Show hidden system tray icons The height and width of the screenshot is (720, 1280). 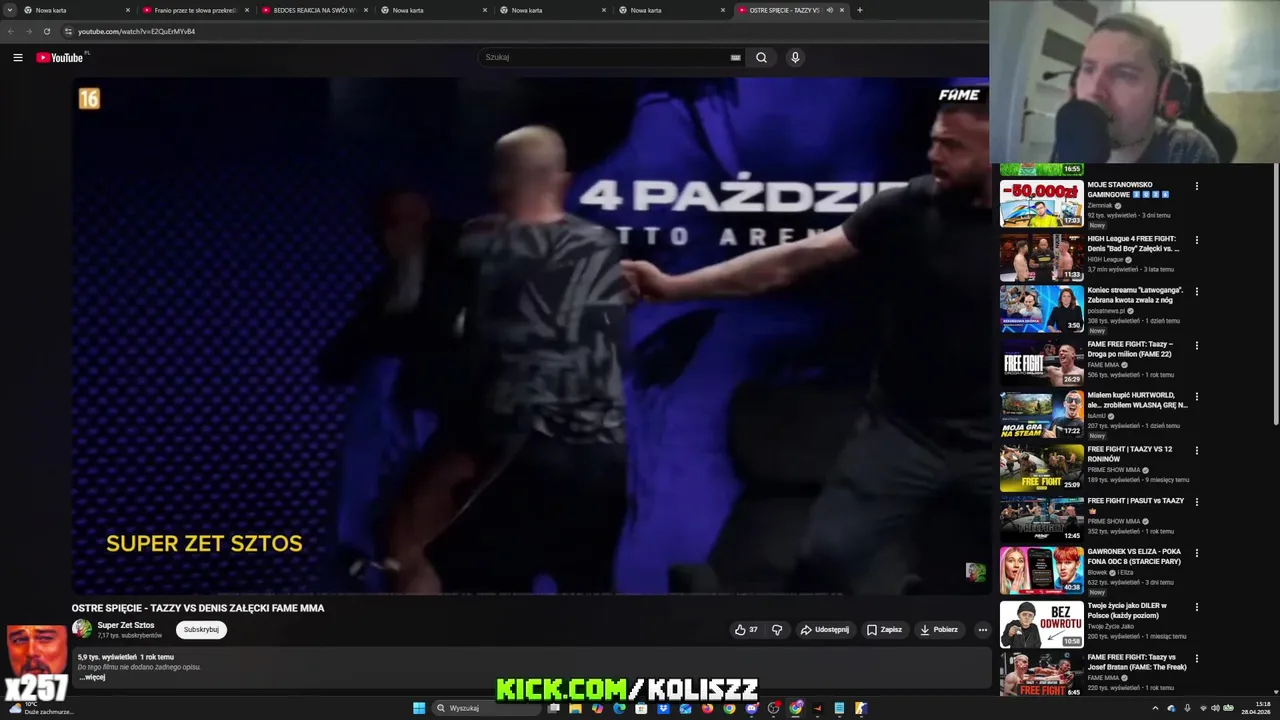tap(1155, 708)
